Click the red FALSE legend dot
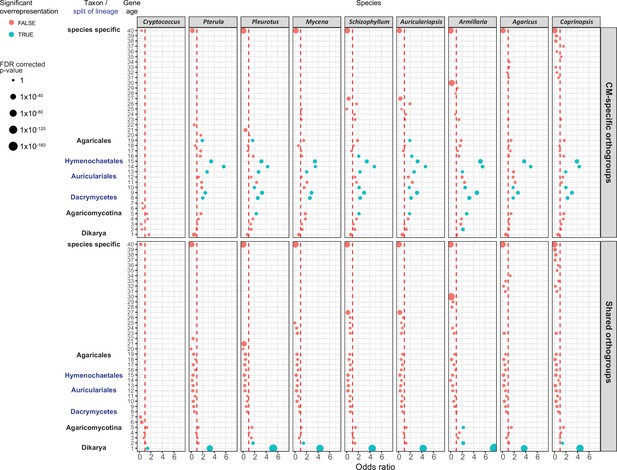Image resolution: width=617 pixels, height=470 pixels. pos(11,23)
